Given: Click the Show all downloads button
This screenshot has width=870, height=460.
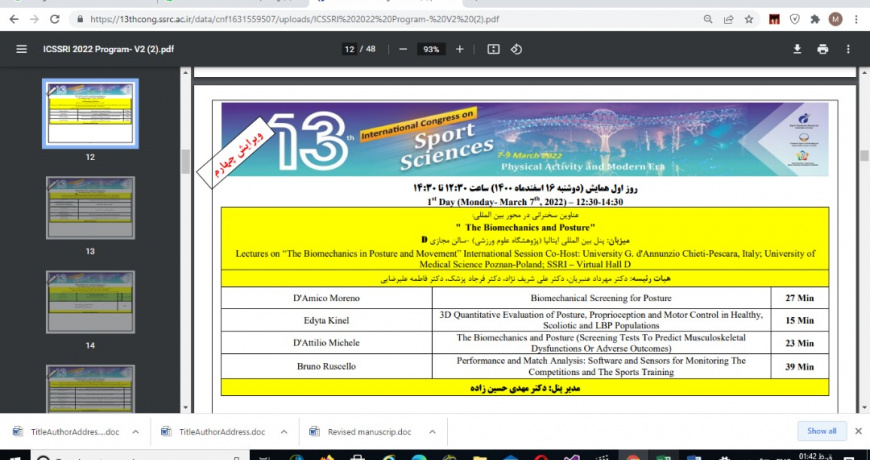Looking at the screenshot, I should coord(822,431).
